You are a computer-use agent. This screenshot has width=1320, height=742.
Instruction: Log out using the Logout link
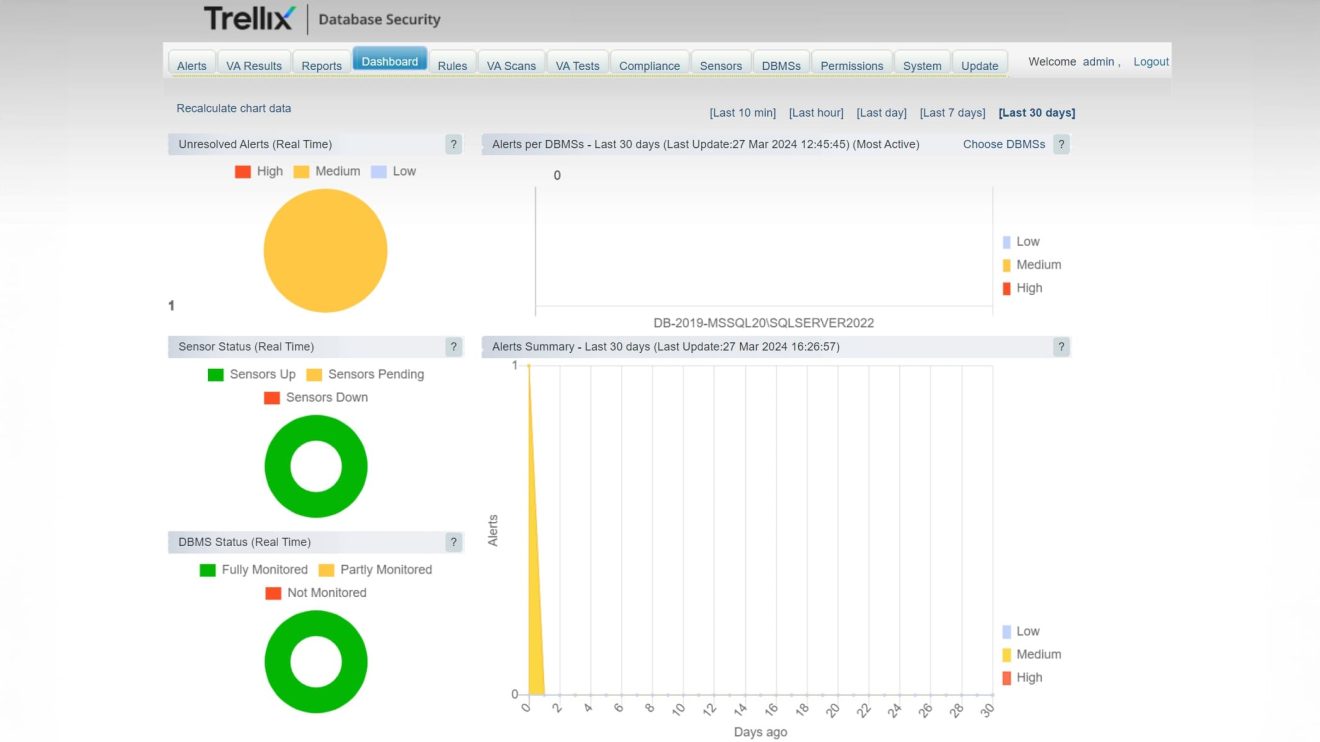click(1150, 62)
